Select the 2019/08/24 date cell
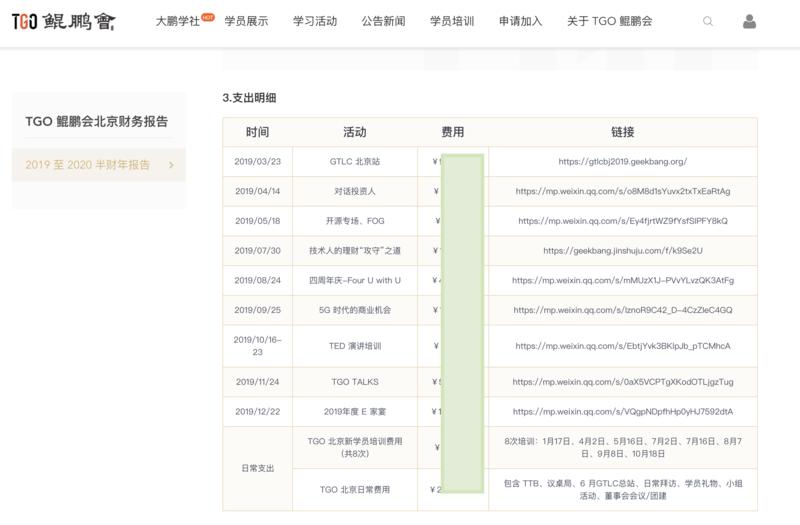Image resolution: width=800 pixels, height=525 pixels. tap(258, 280)
